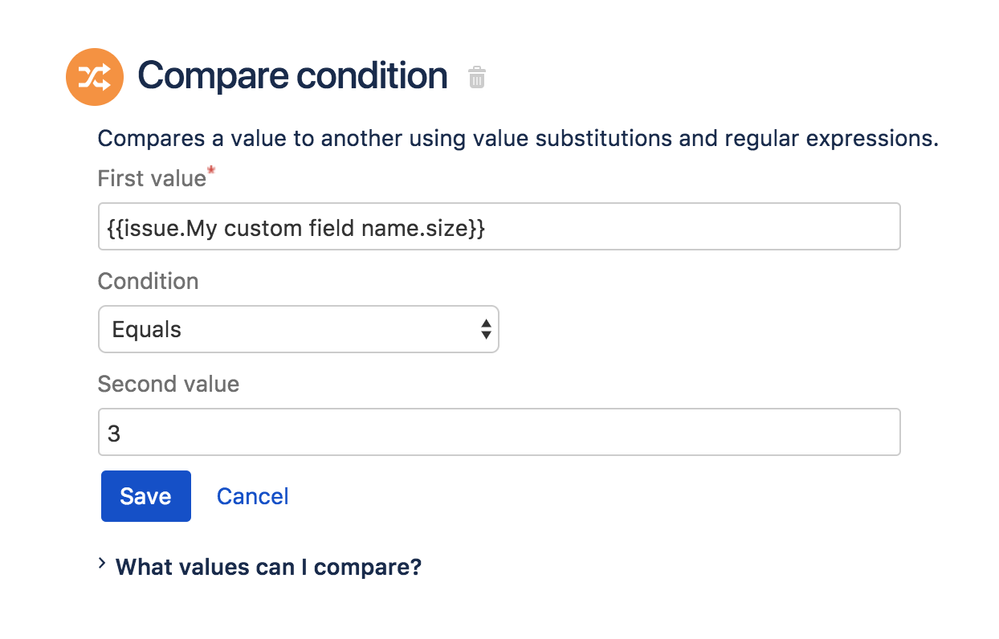Click the "First value" field label
The width and height of the screenshot is (999, 639).
151,179
